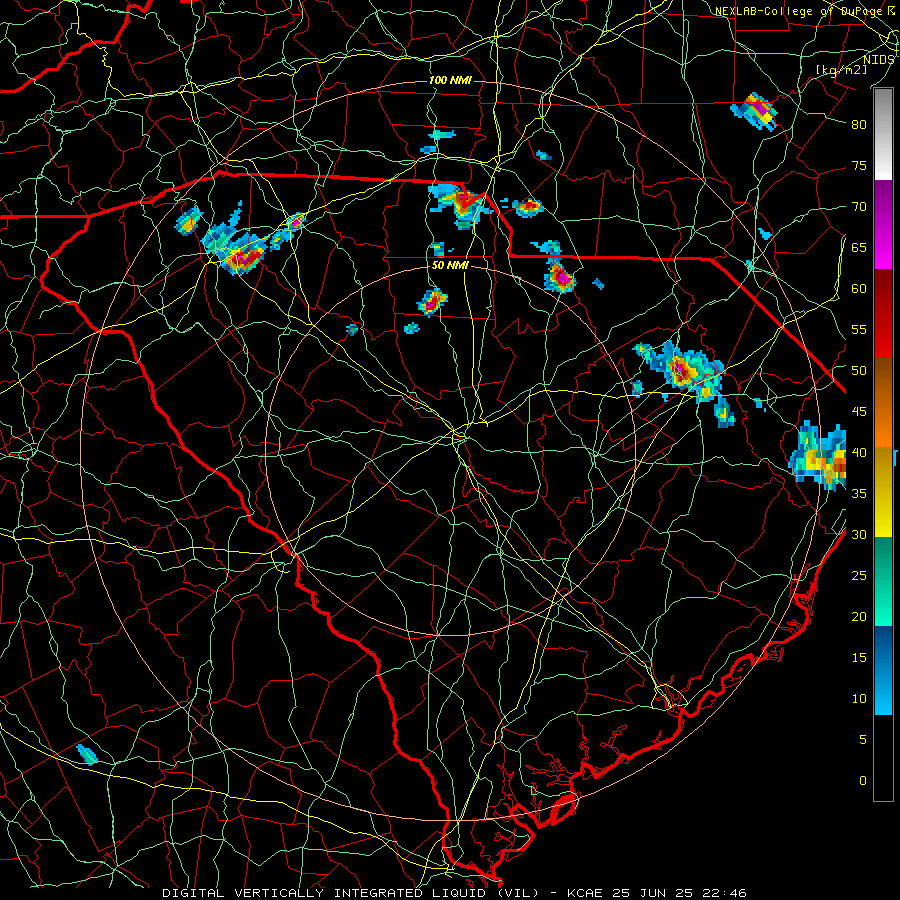Click the isolated small cell in lower-left map

tap(87, 754)
